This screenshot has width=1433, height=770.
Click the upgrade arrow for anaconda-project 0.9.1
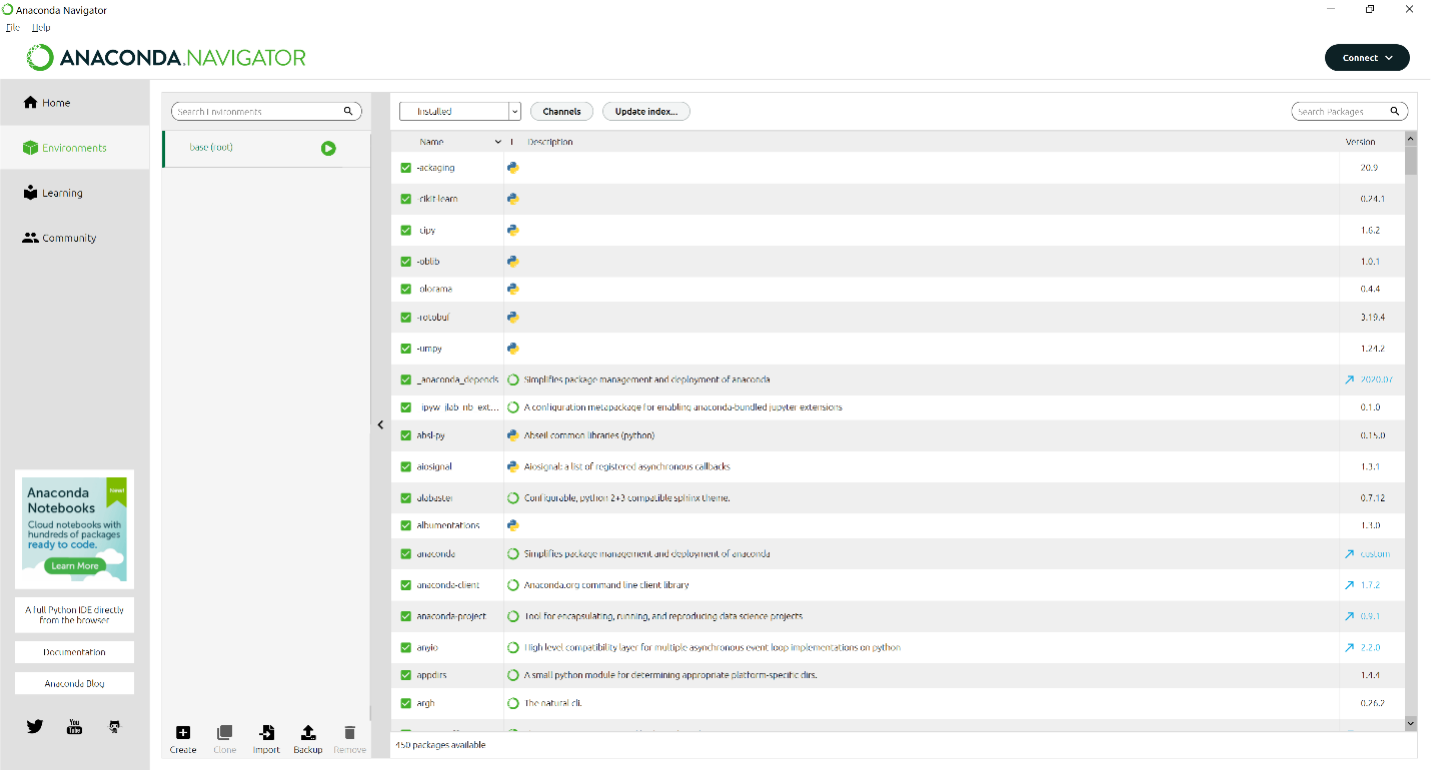coord(1350,616)
